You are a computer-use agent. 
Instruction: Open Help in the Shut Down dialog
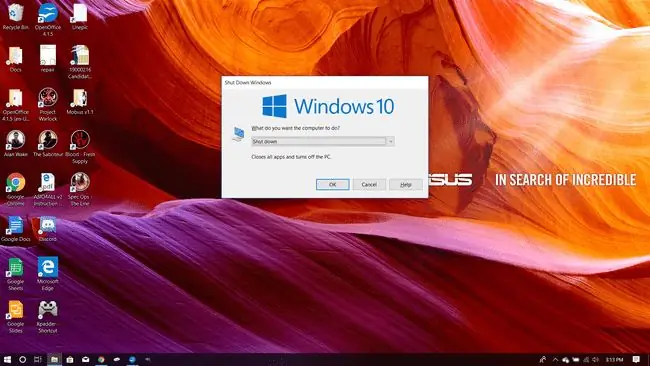pos(405,184)
